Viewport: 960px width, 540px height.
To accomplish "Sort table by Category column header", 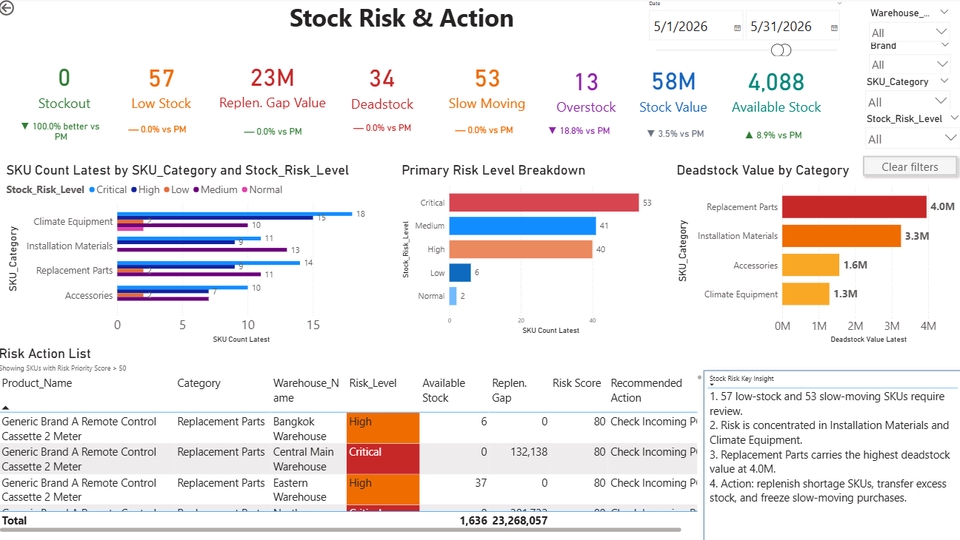I will [198, 383].
